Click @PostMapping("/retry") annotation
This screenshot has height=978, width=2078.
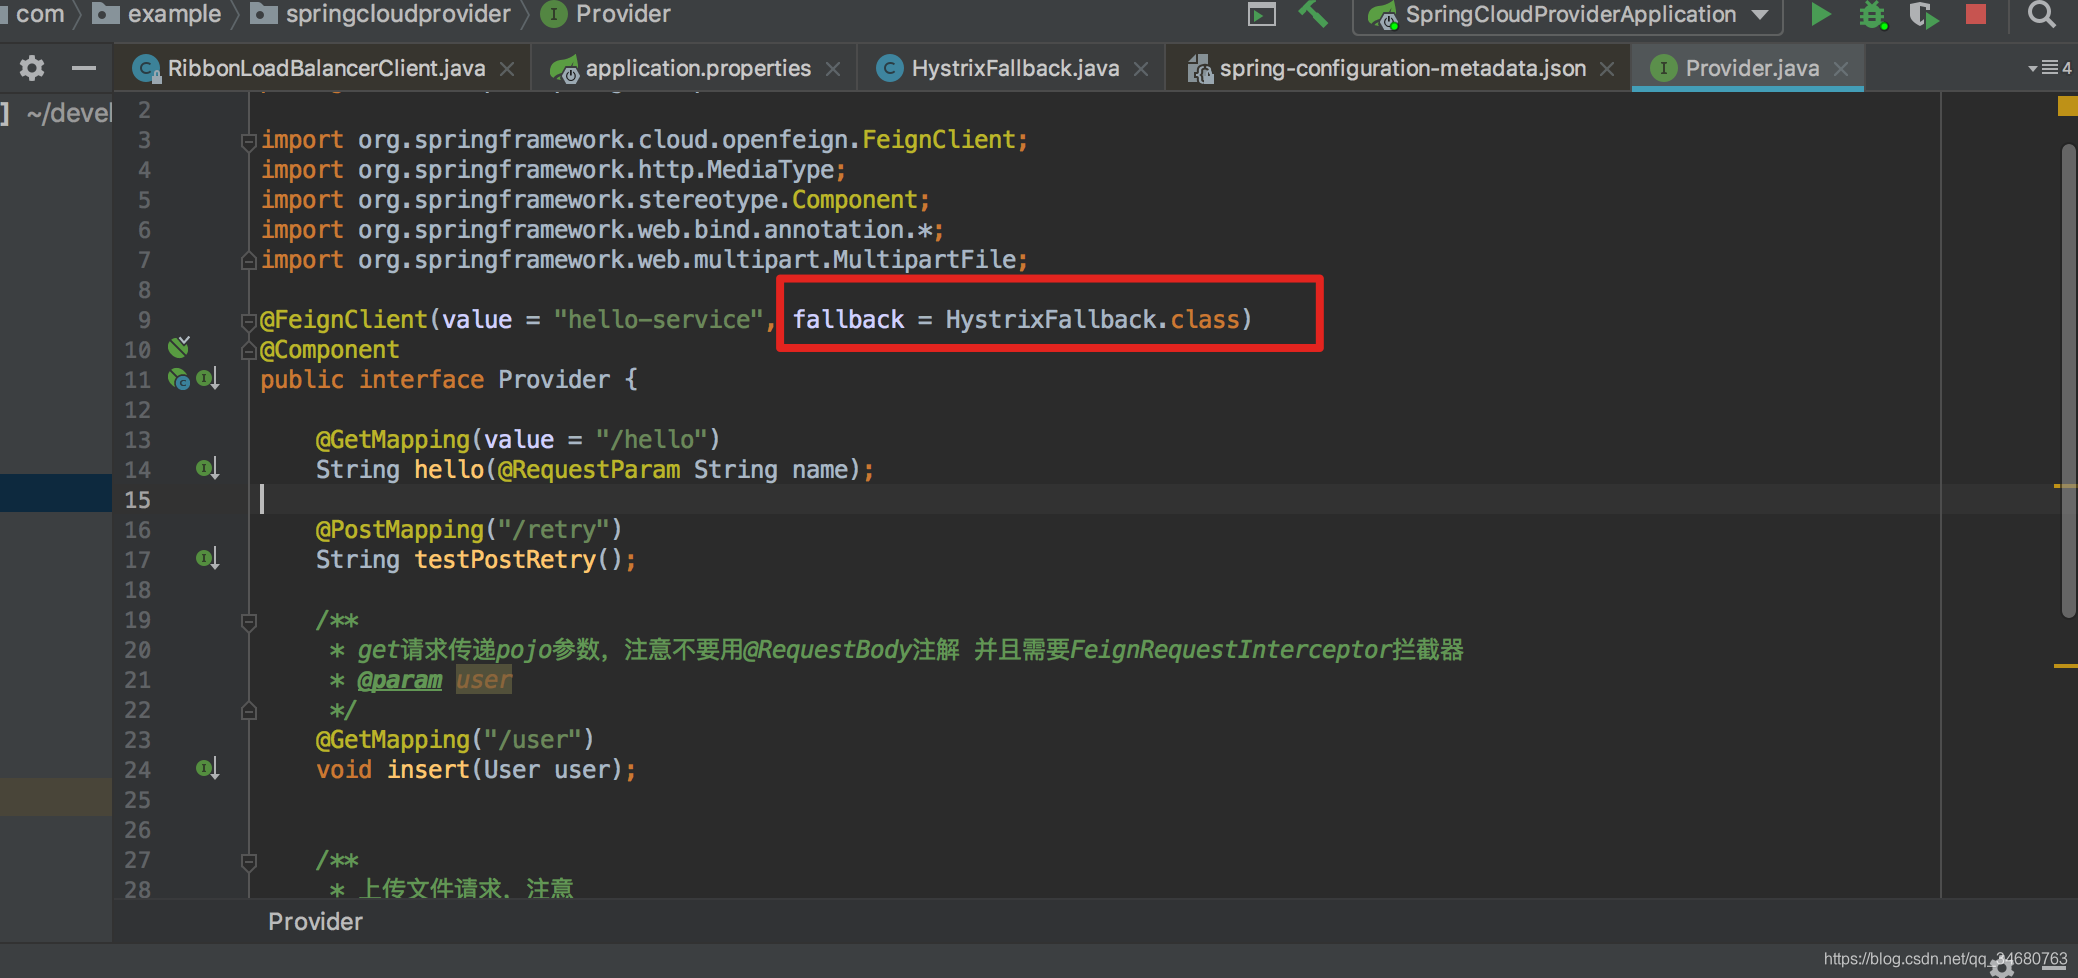click(x=469, y=529)
